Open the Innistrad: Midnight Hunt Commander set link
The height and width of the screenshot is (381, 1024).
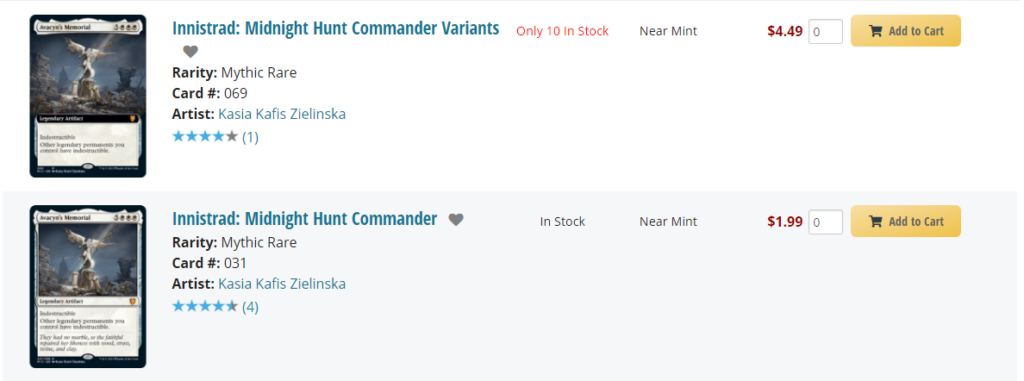click(305, 219)
